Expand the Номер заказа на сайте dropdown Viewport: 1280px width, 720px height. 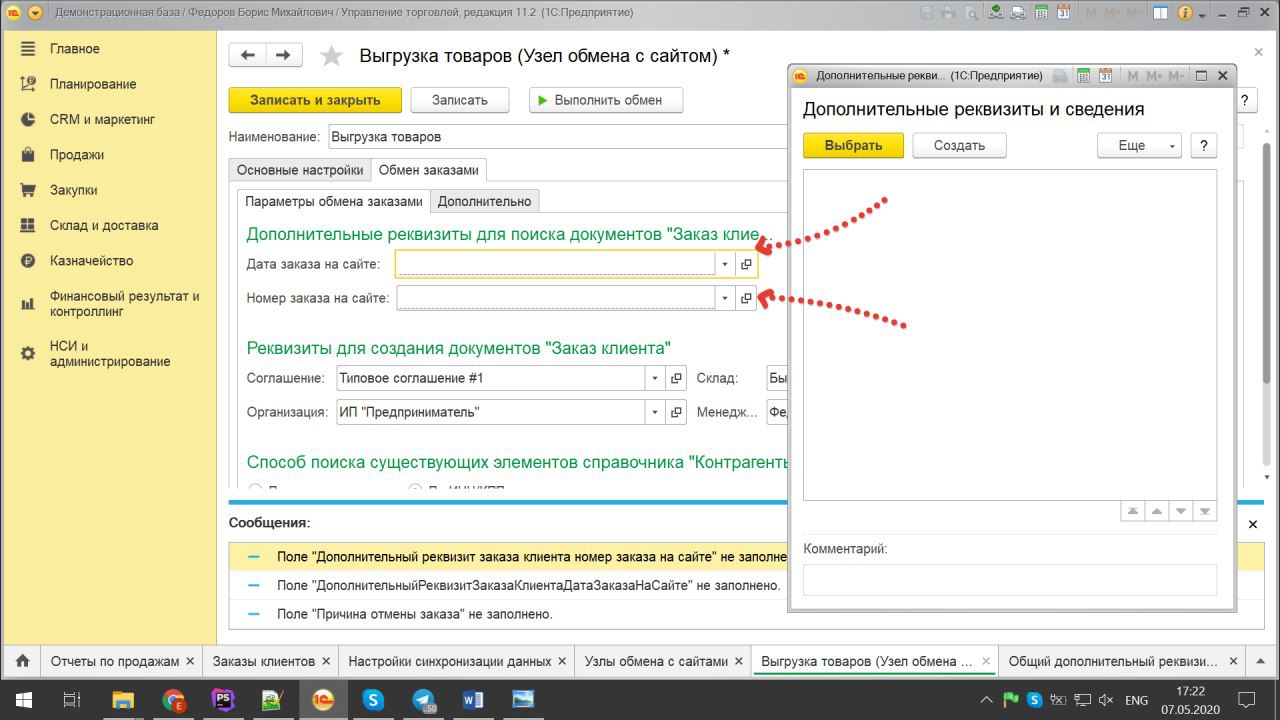click(725, 298)
